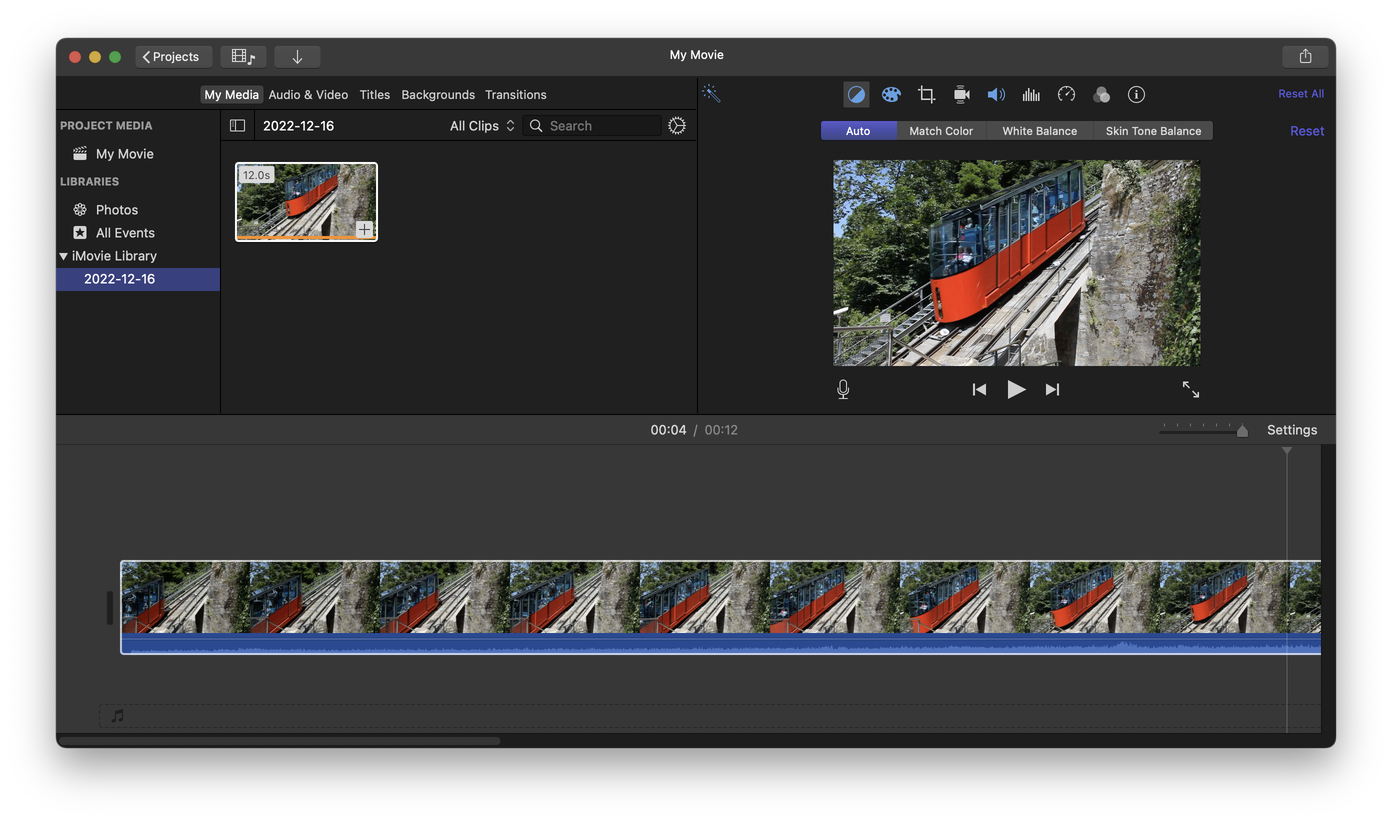Open timeline Settings

point(1292,430)
